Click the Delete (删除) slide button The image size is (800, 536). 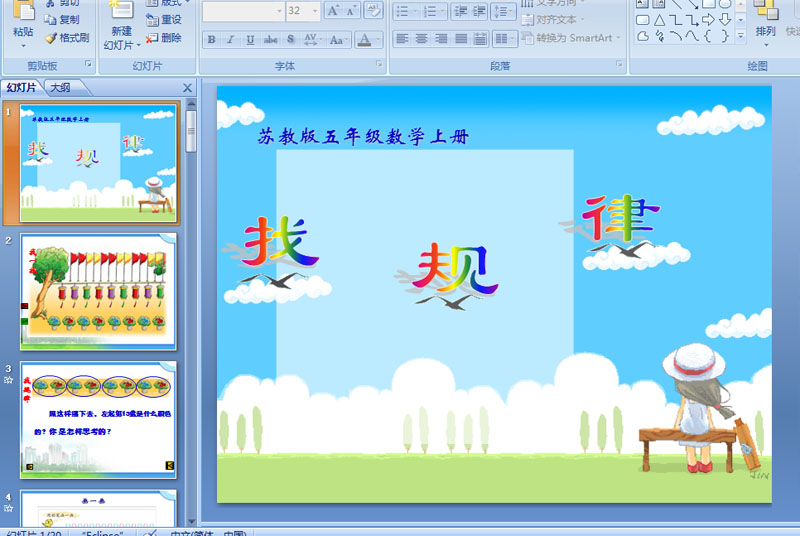[x=164, y=38]
